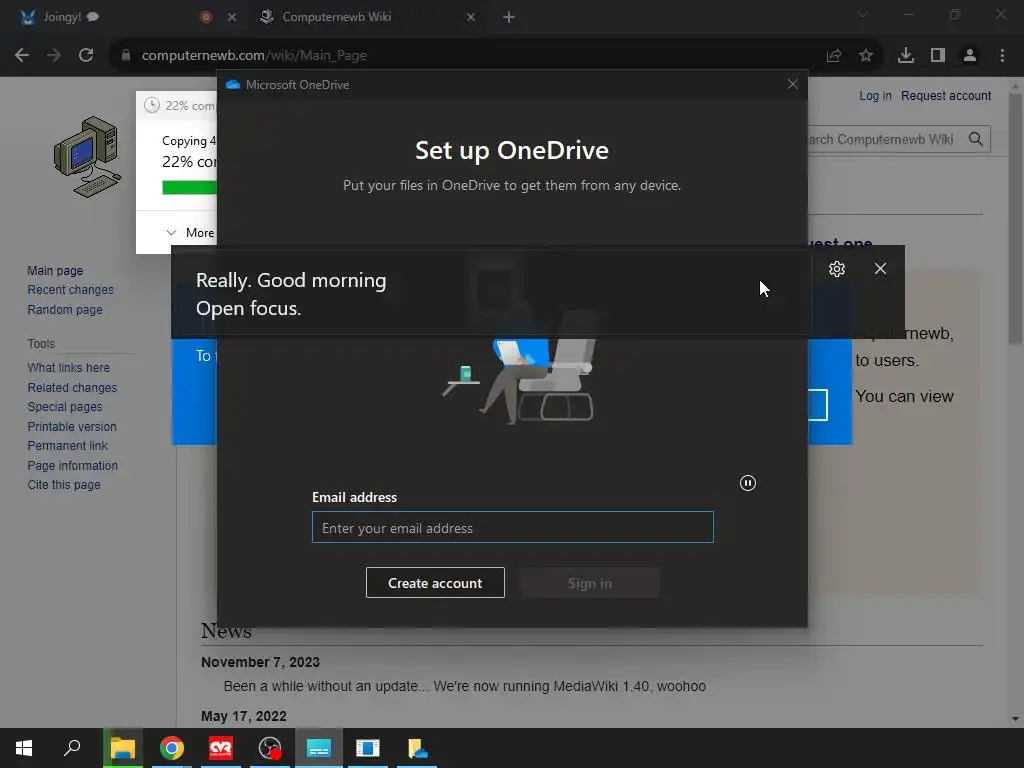Click the November 7, 2023 news heading
This screenshot has height=768, width=1024.
coord(261,662)
